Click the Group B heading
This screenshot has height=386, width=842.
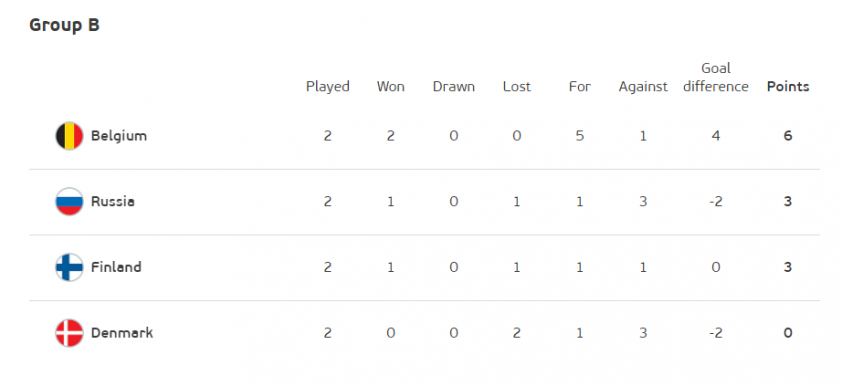click(64, 25)
